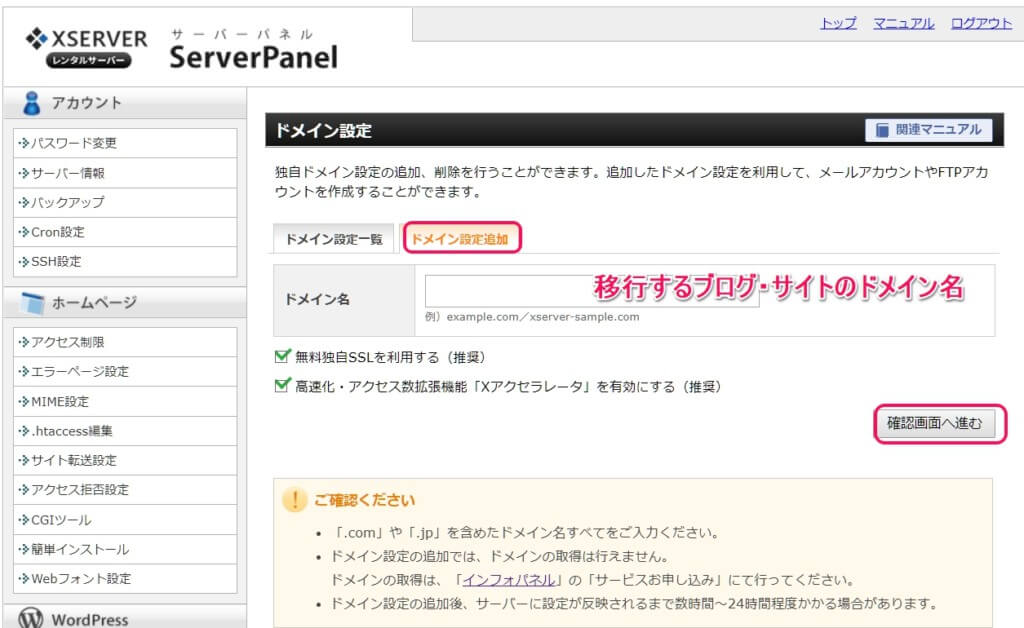This screenshot has height=628, width=1024.
Task: Select Cron設定 from Account menu
Action: click(x=58, y=232)
